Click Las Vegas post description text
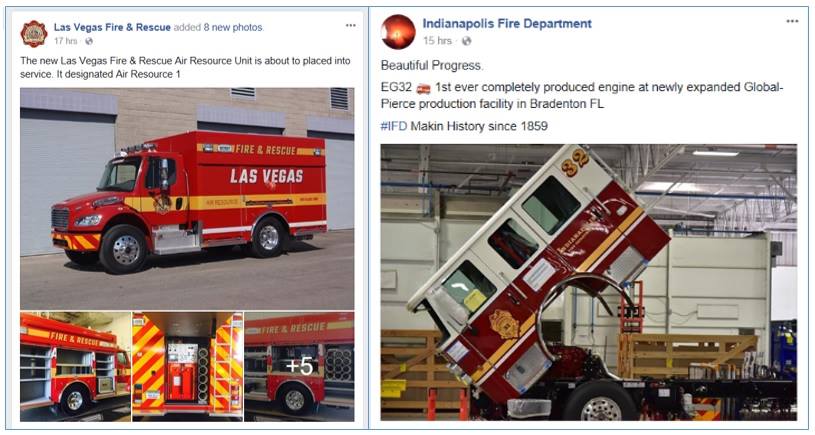The height and width of the screenshot is (435, 815). point(185,68)
